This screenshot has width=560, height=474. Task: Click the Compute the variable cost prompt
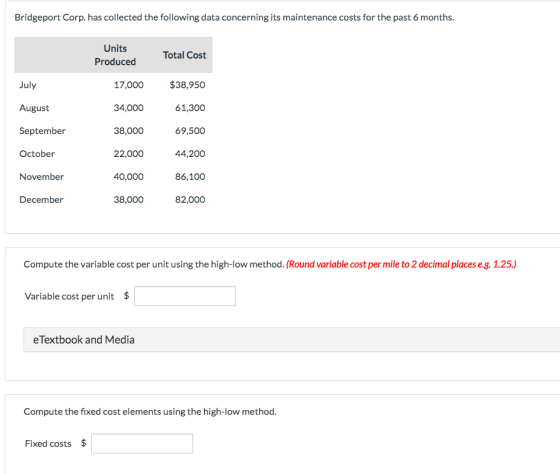[x=154, y=264]
